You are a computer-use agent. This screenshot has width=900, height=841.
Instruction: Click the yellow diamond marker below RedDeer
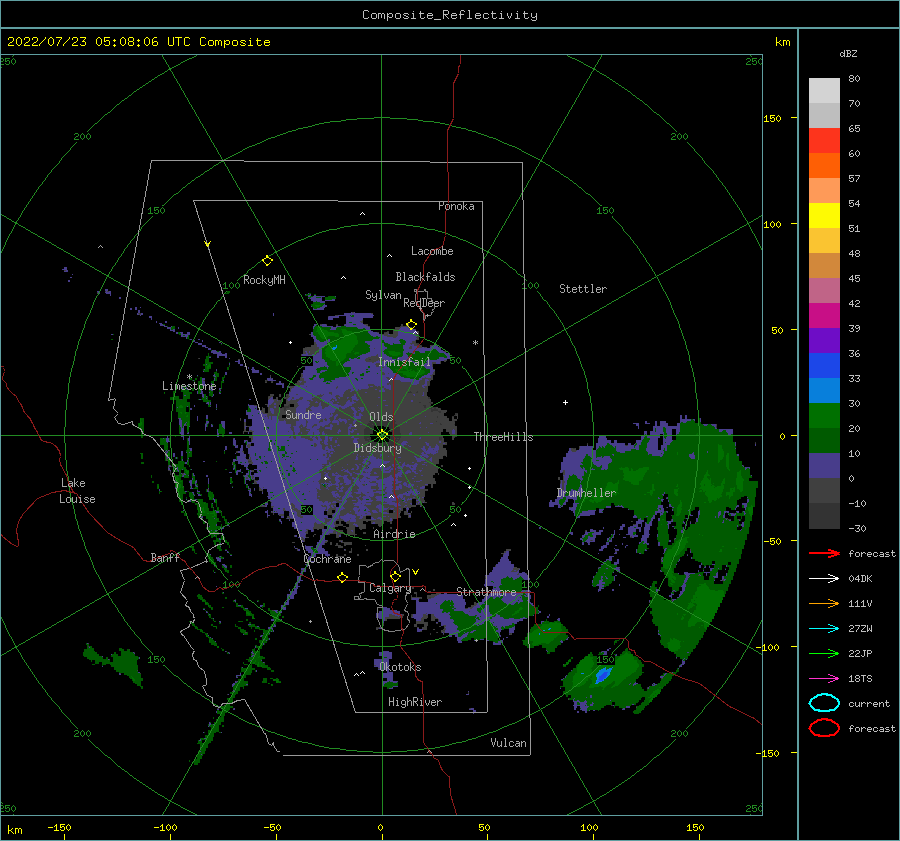[x=411, y=325]
